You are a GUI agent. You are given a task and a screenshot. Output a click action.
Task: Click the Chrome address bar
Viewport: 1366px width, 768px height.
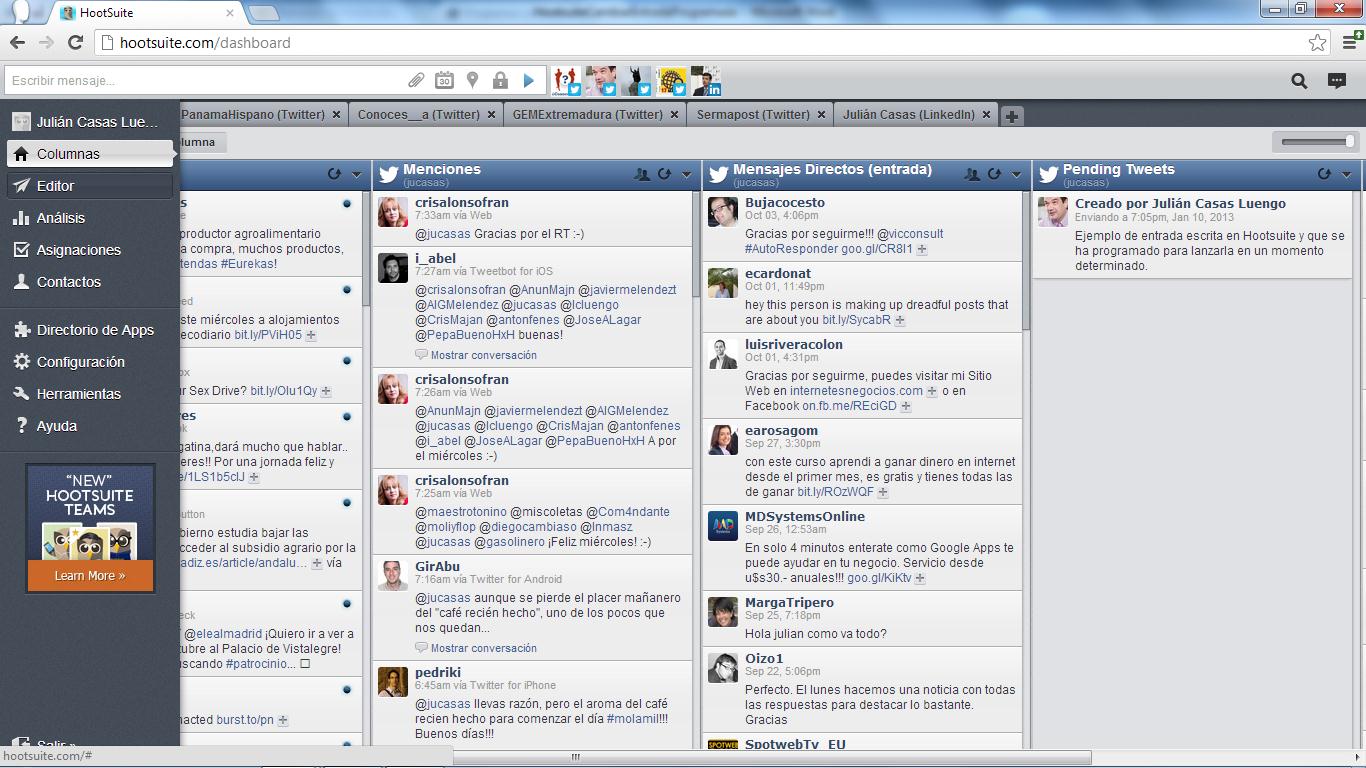pos(700,43)
